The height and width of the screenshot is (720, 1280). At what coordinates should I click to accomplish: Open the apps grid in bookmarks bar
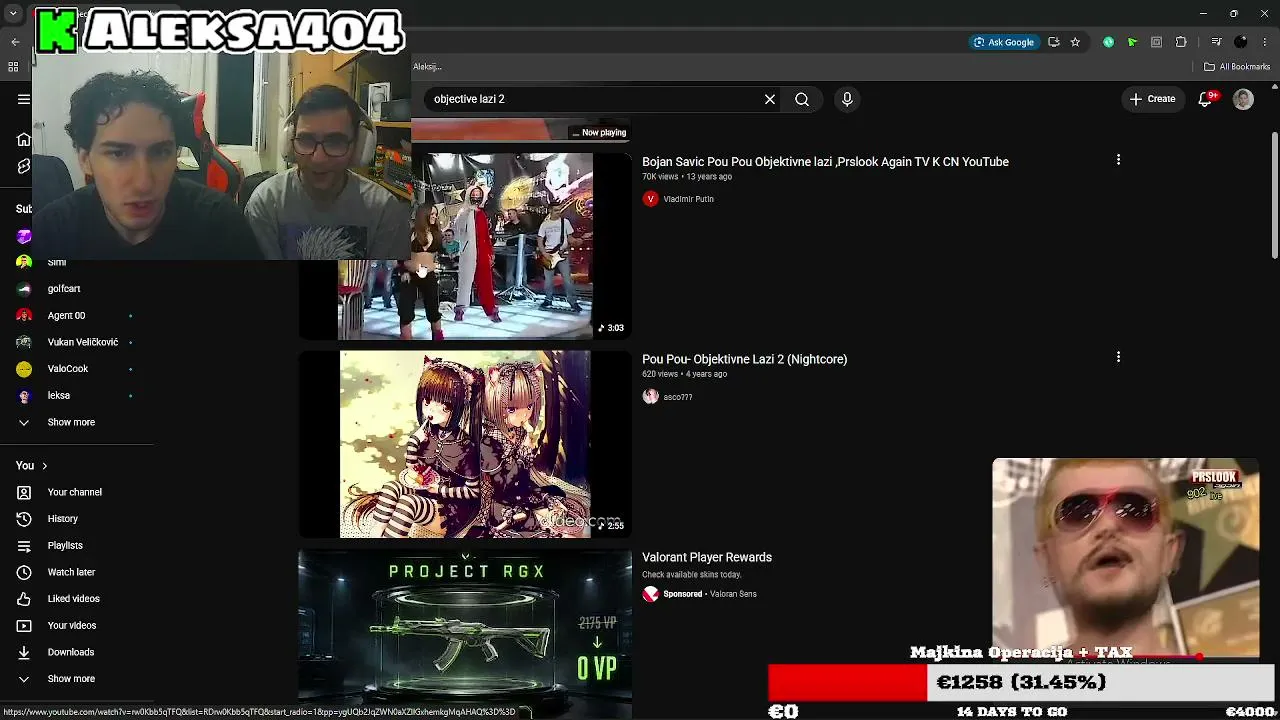[x=13, y=67]
